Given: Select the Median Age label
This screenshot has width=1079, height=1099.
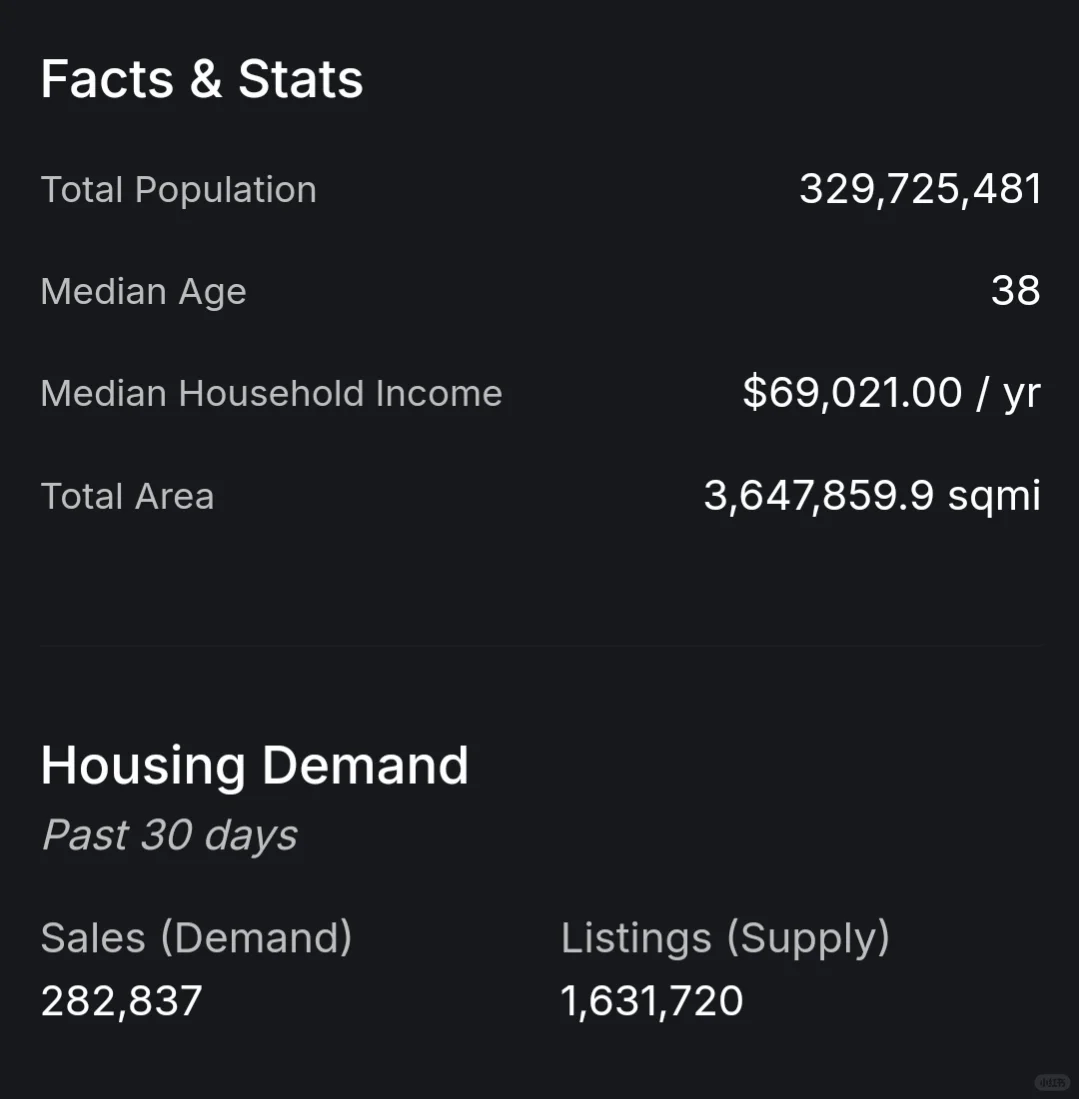Looking at the screenshot, I should 143,292.
